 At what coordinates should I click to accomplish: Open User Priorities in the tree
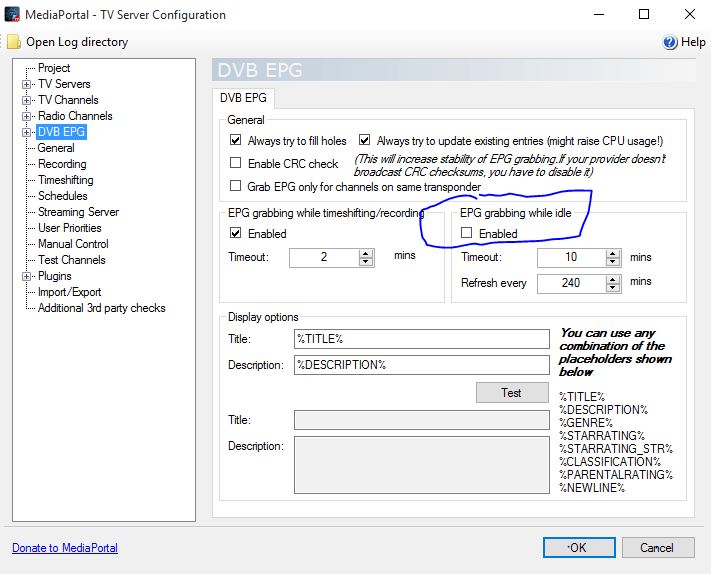click(70, 228)
